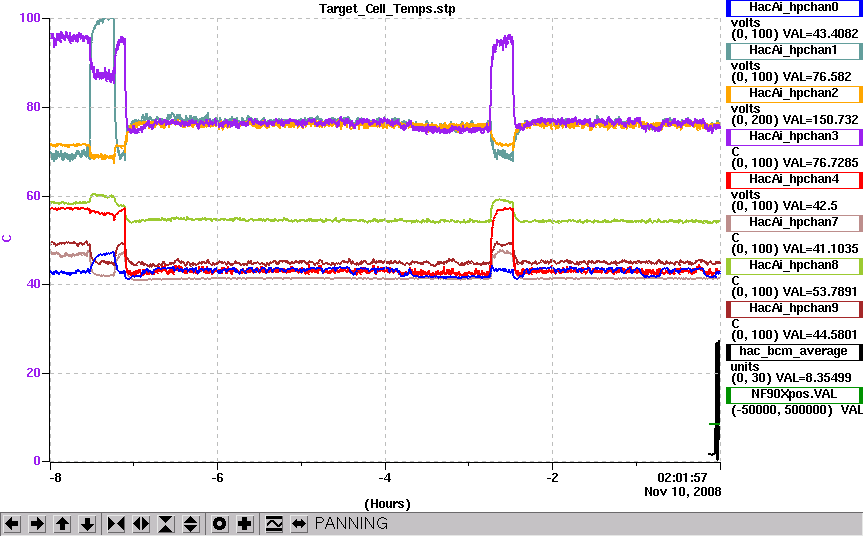This screenshot has width=863, height=536.
Task: Select the HacAi_hpchan3 legend entry
Action: click(794, 136)
